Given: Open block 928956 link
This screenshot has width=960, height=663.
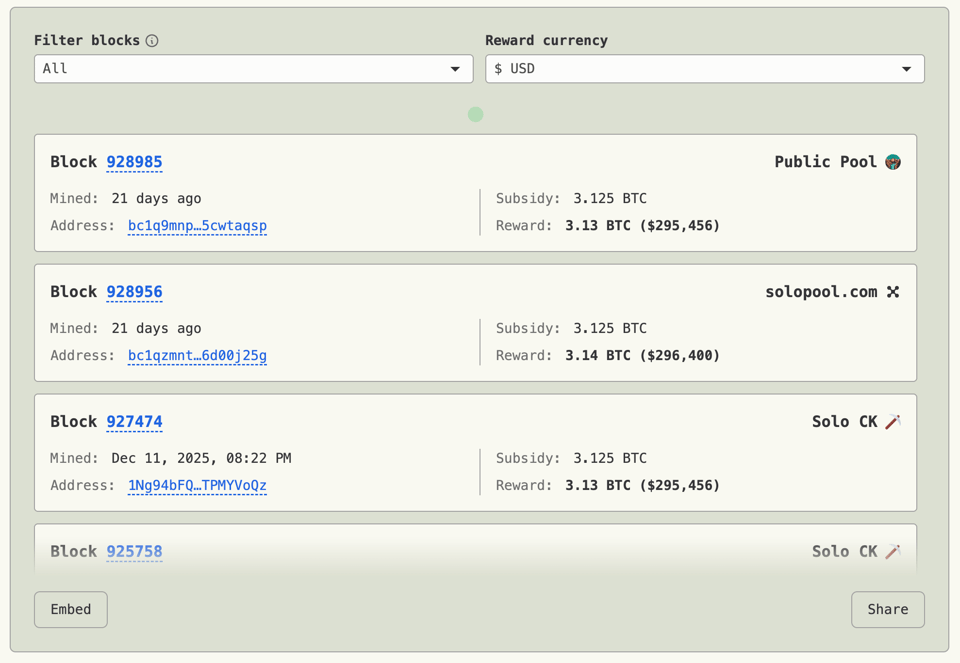Looking at the screenshot, I should (x=134, y=292).
